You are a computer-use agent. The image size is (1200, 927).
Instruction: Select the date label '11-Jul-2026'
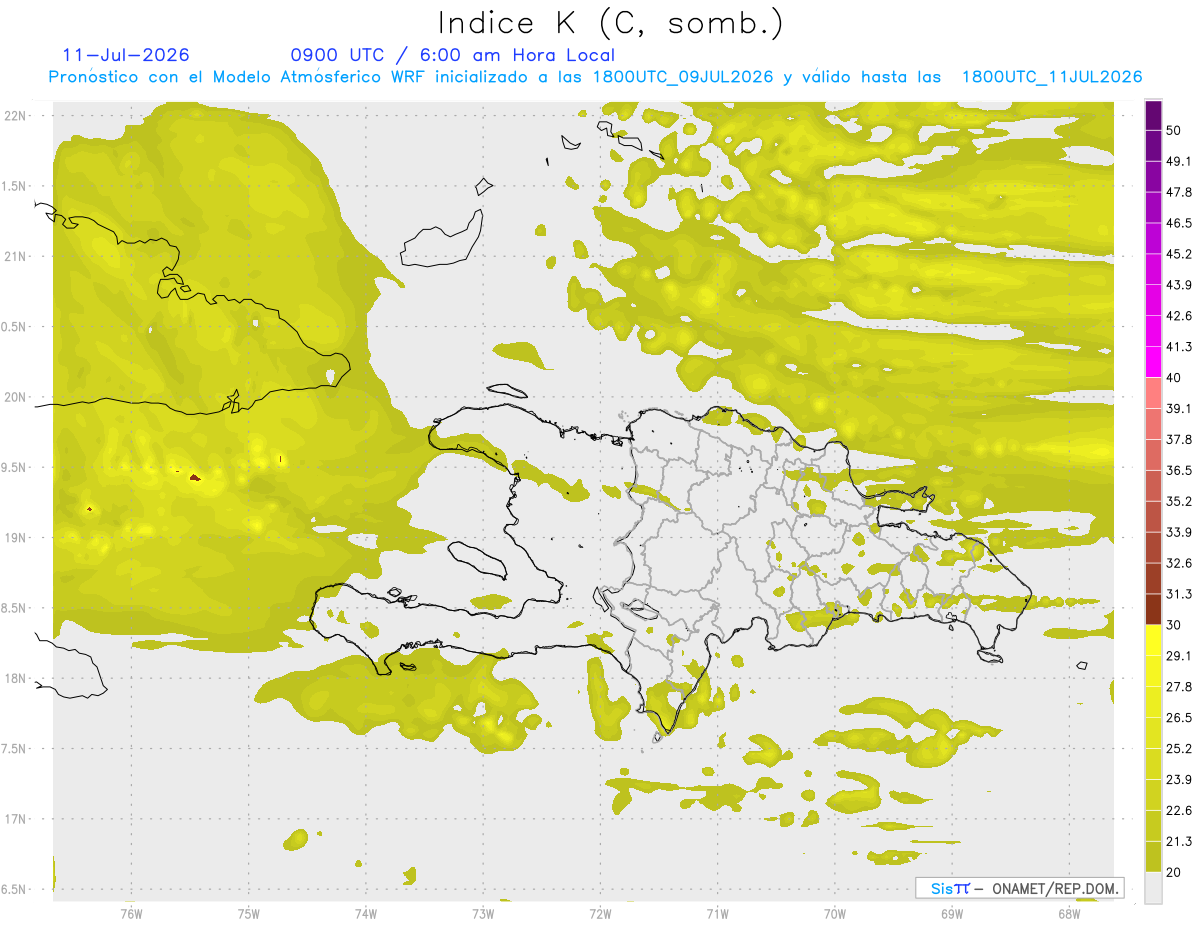pos(126,55)
